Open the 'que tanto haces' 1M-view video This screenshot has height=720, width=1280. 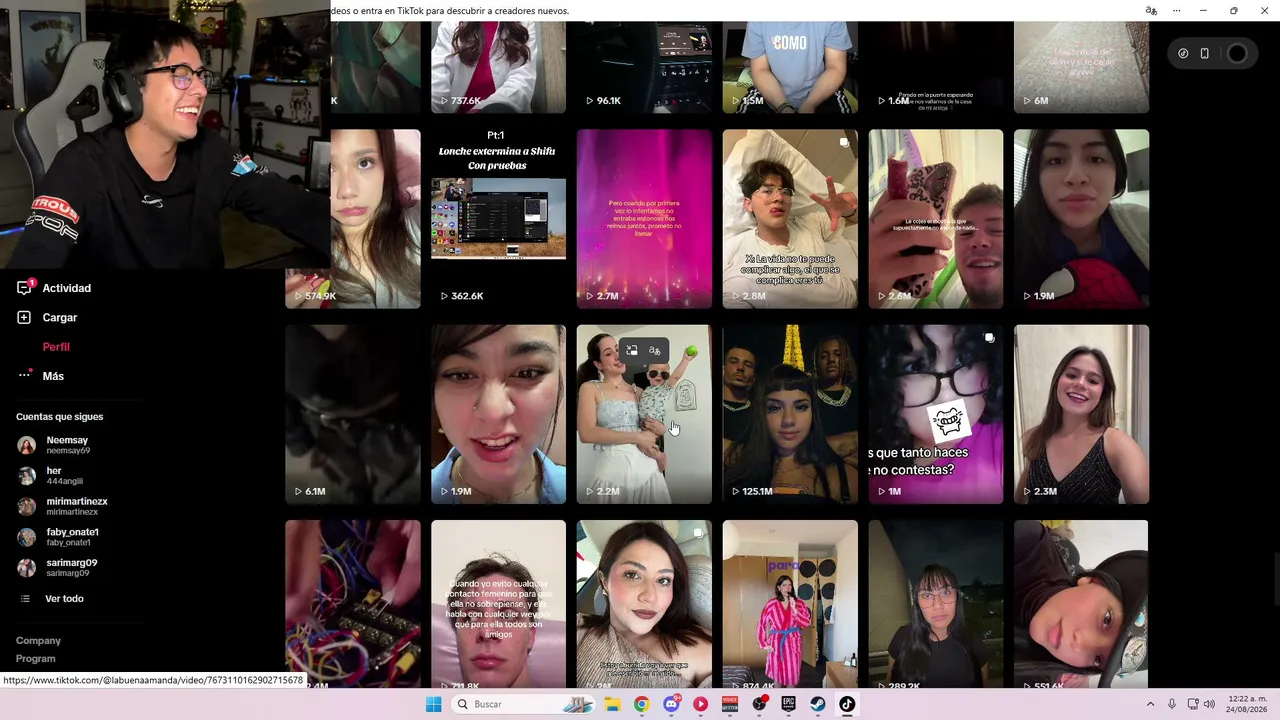pyautogui.click(x=936, y=414)
